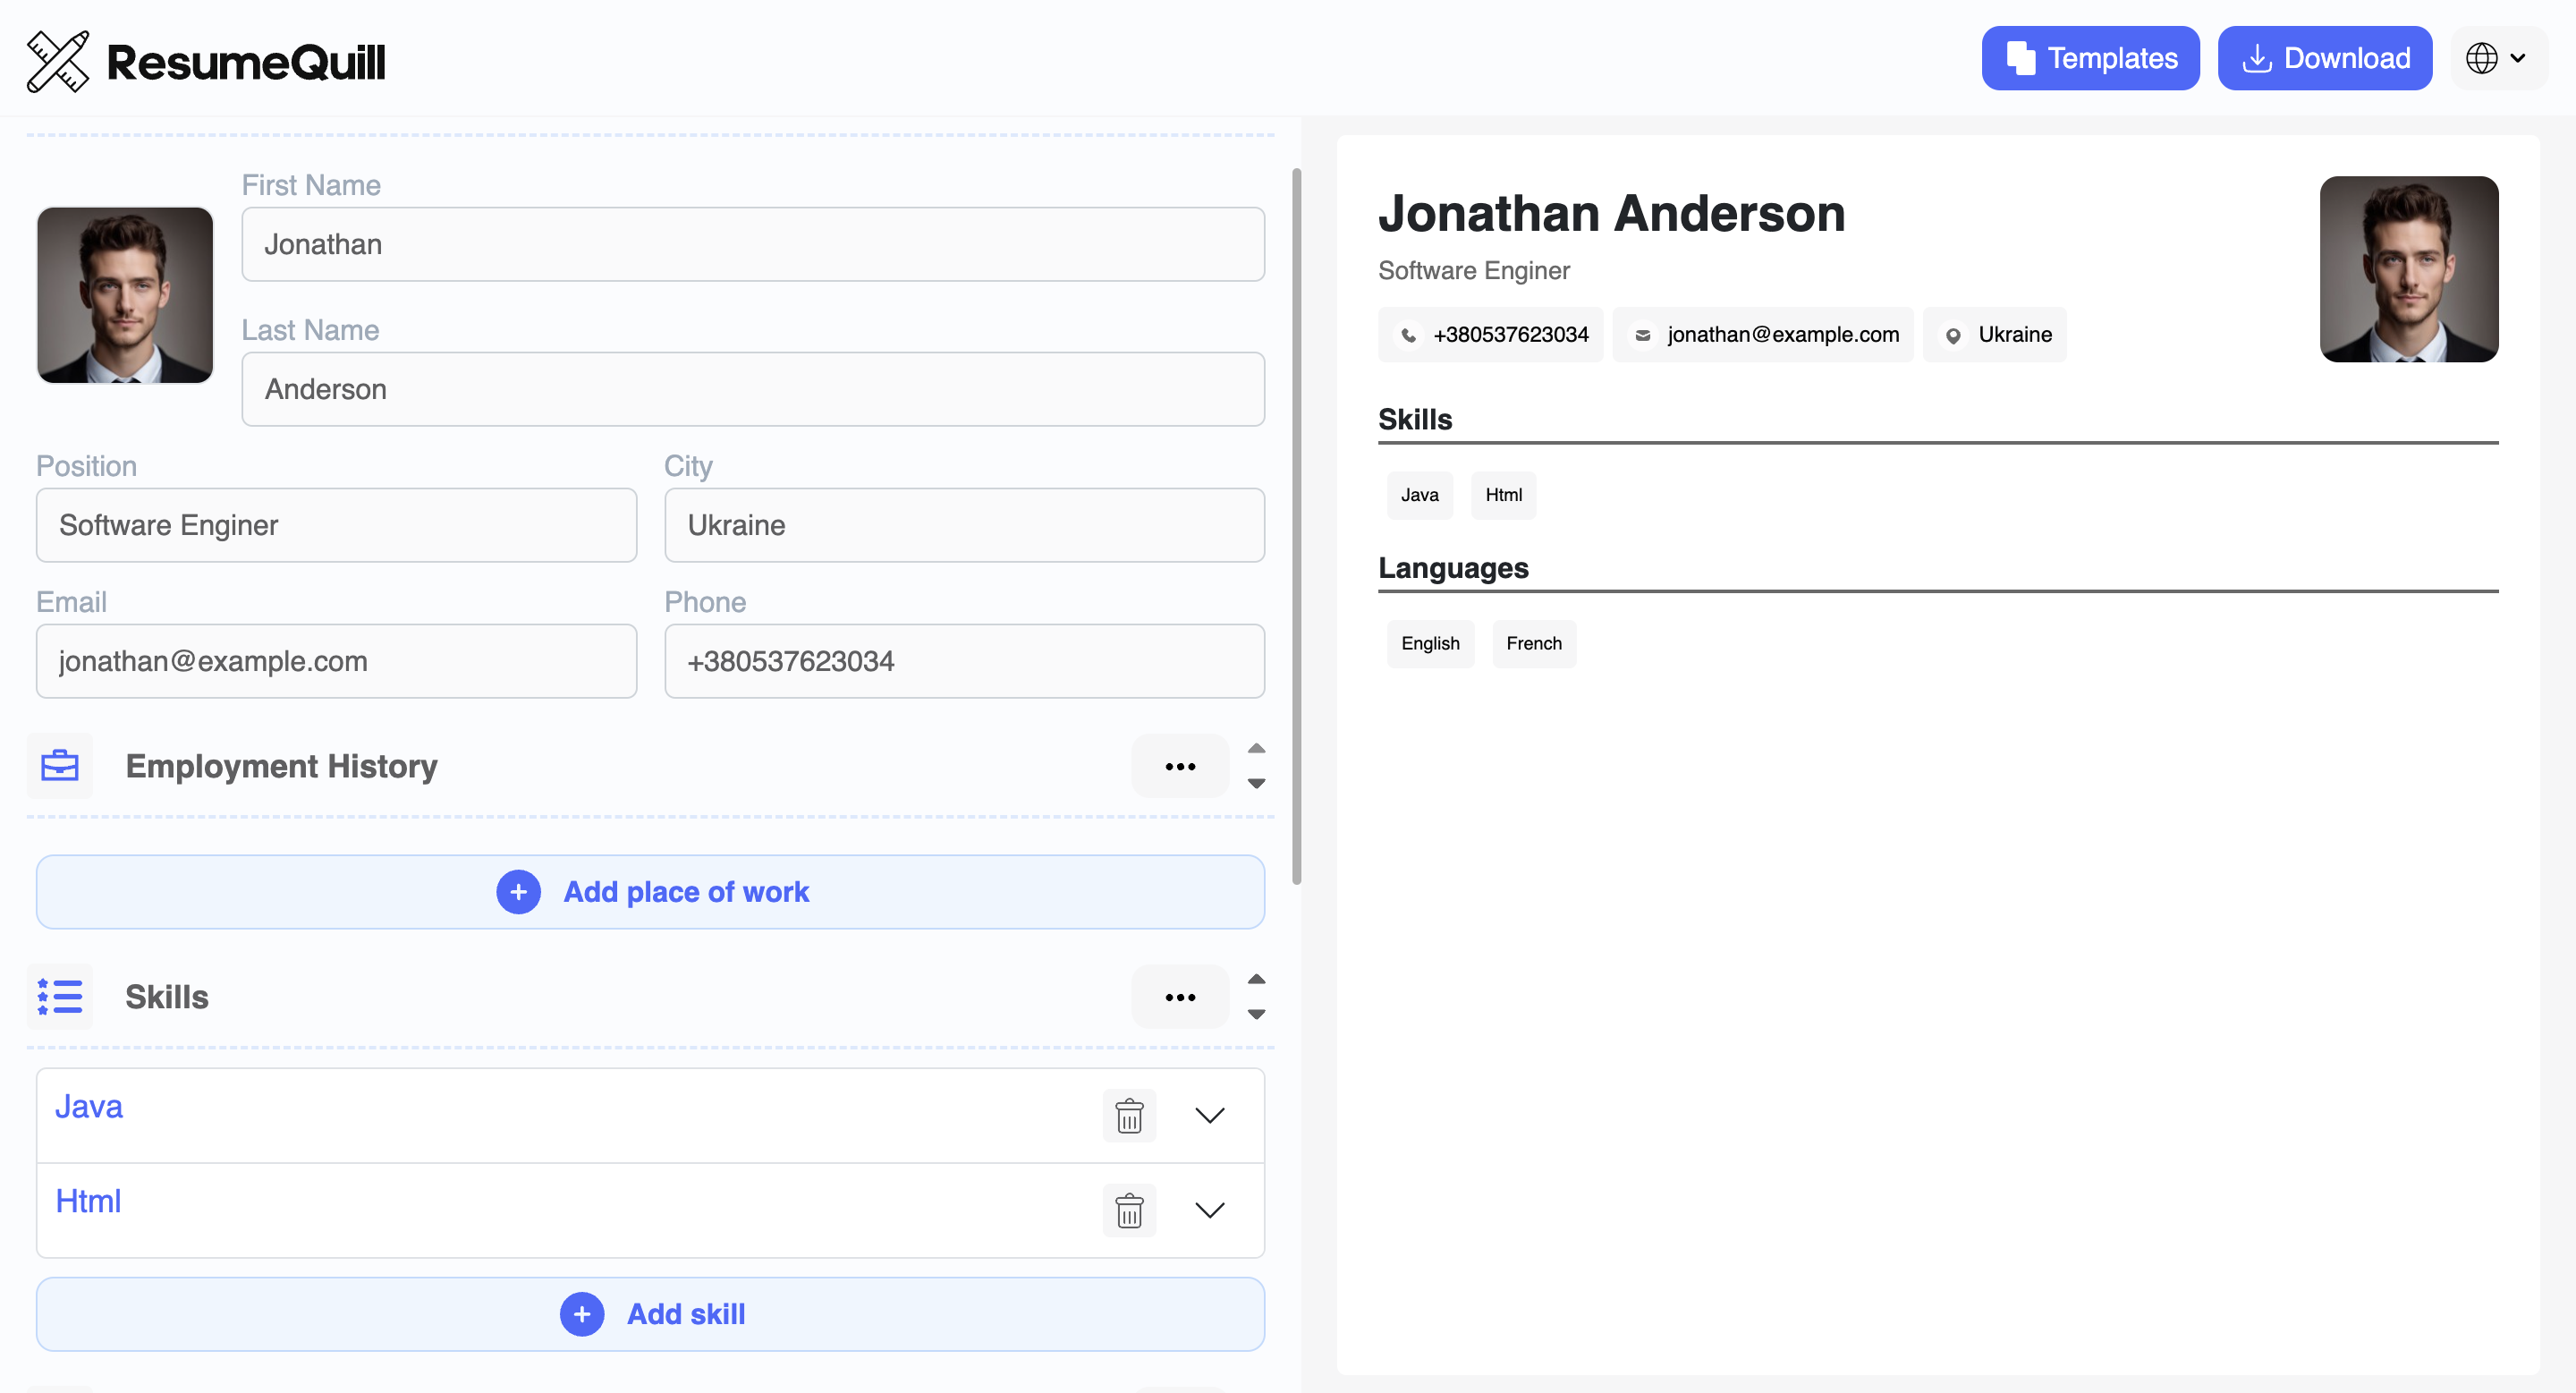
Task: Delete the Html skill with trash icon
Action: (x=1129, y=1210)
